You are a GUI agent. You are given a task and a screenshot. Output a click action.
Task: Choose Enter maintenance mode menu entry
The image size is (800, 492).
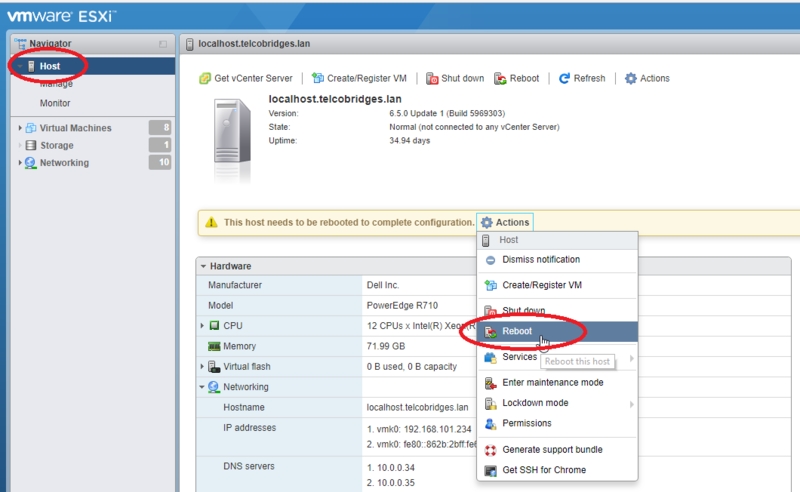tap(552, 382)
